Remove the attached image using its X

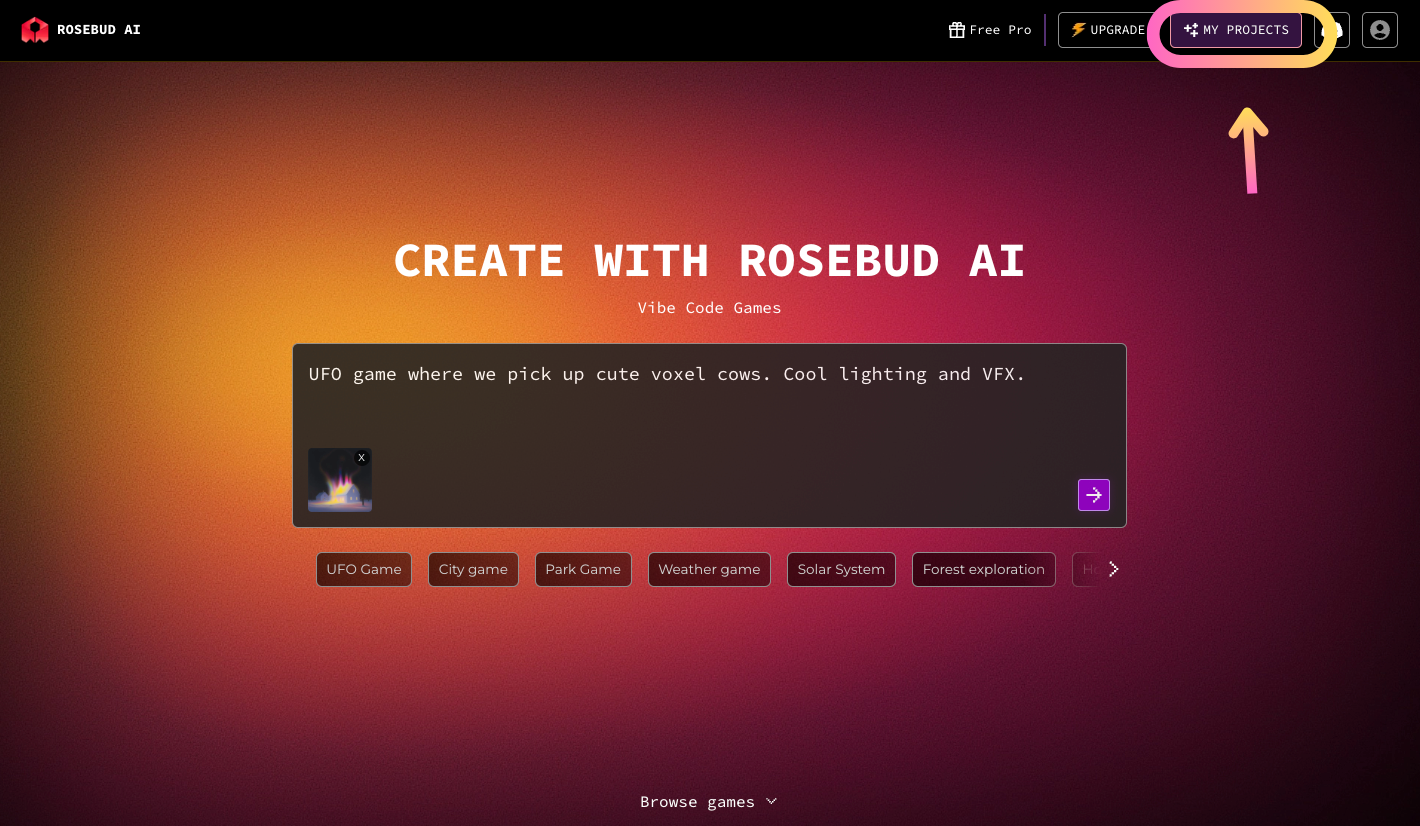click(x=362, y=457)
